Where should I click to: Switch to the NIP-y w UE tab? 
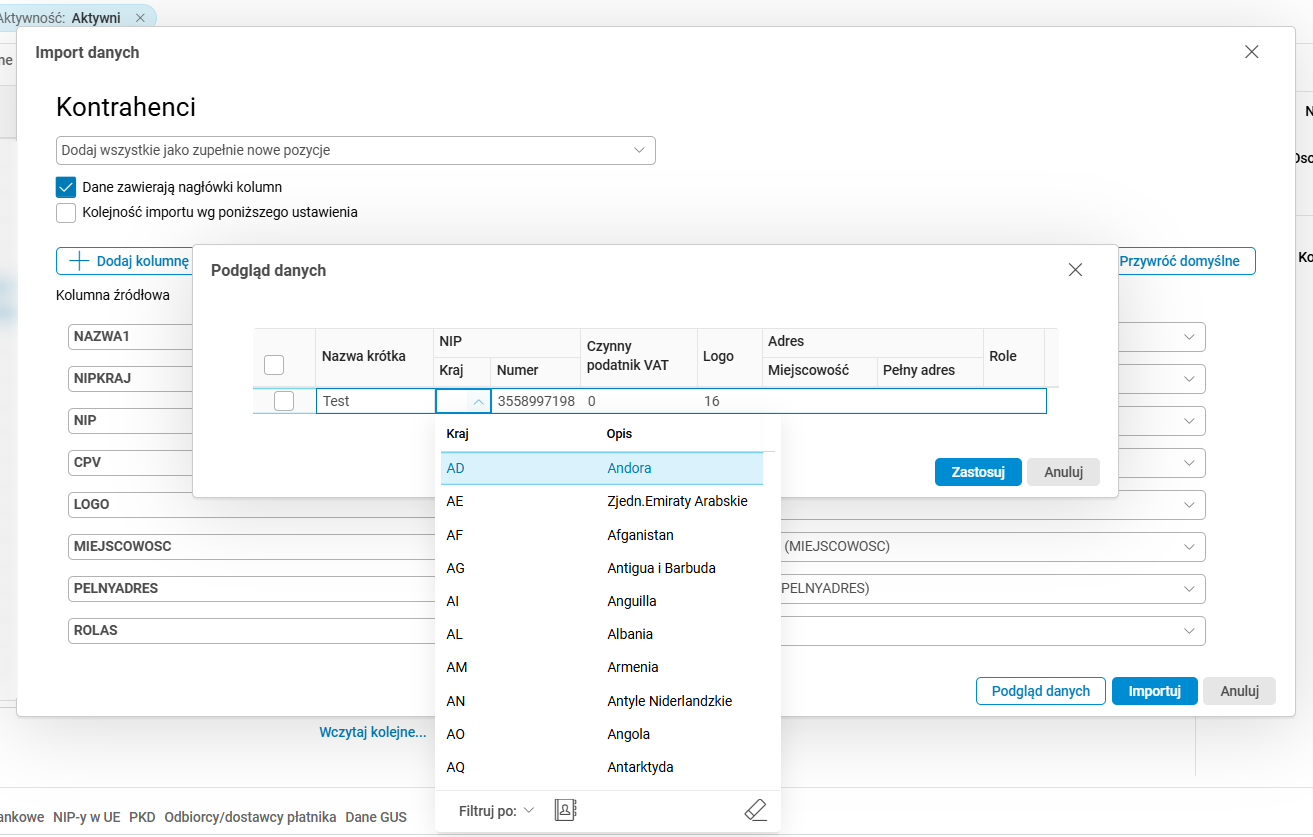point(87,817)
